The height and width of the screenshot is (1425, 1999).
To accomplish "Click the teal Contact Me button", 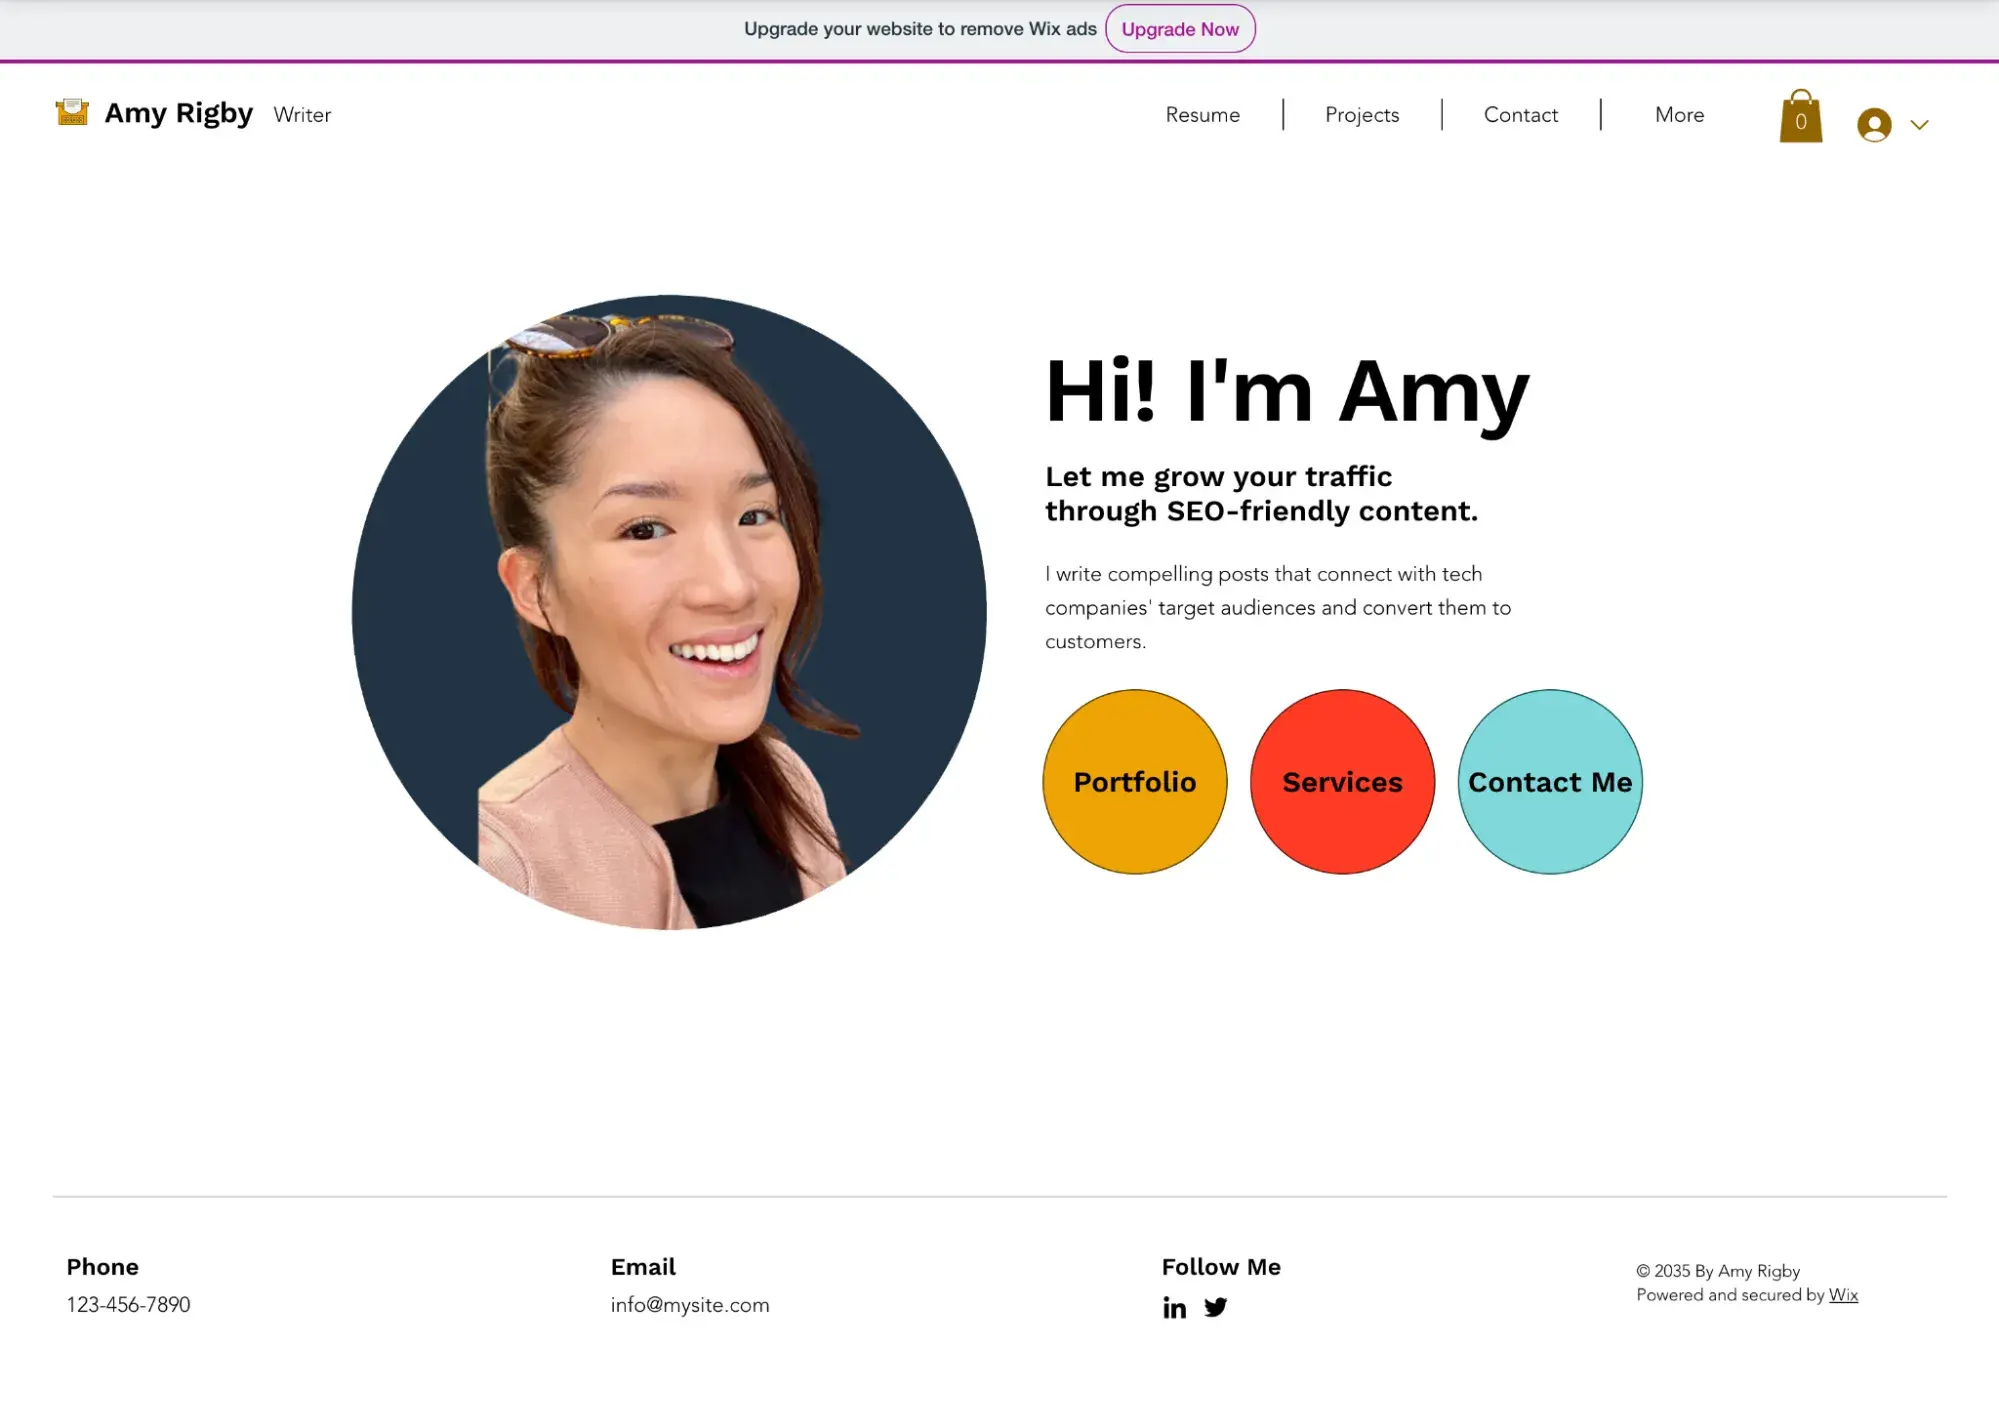I will click(x=1549, y=782).
